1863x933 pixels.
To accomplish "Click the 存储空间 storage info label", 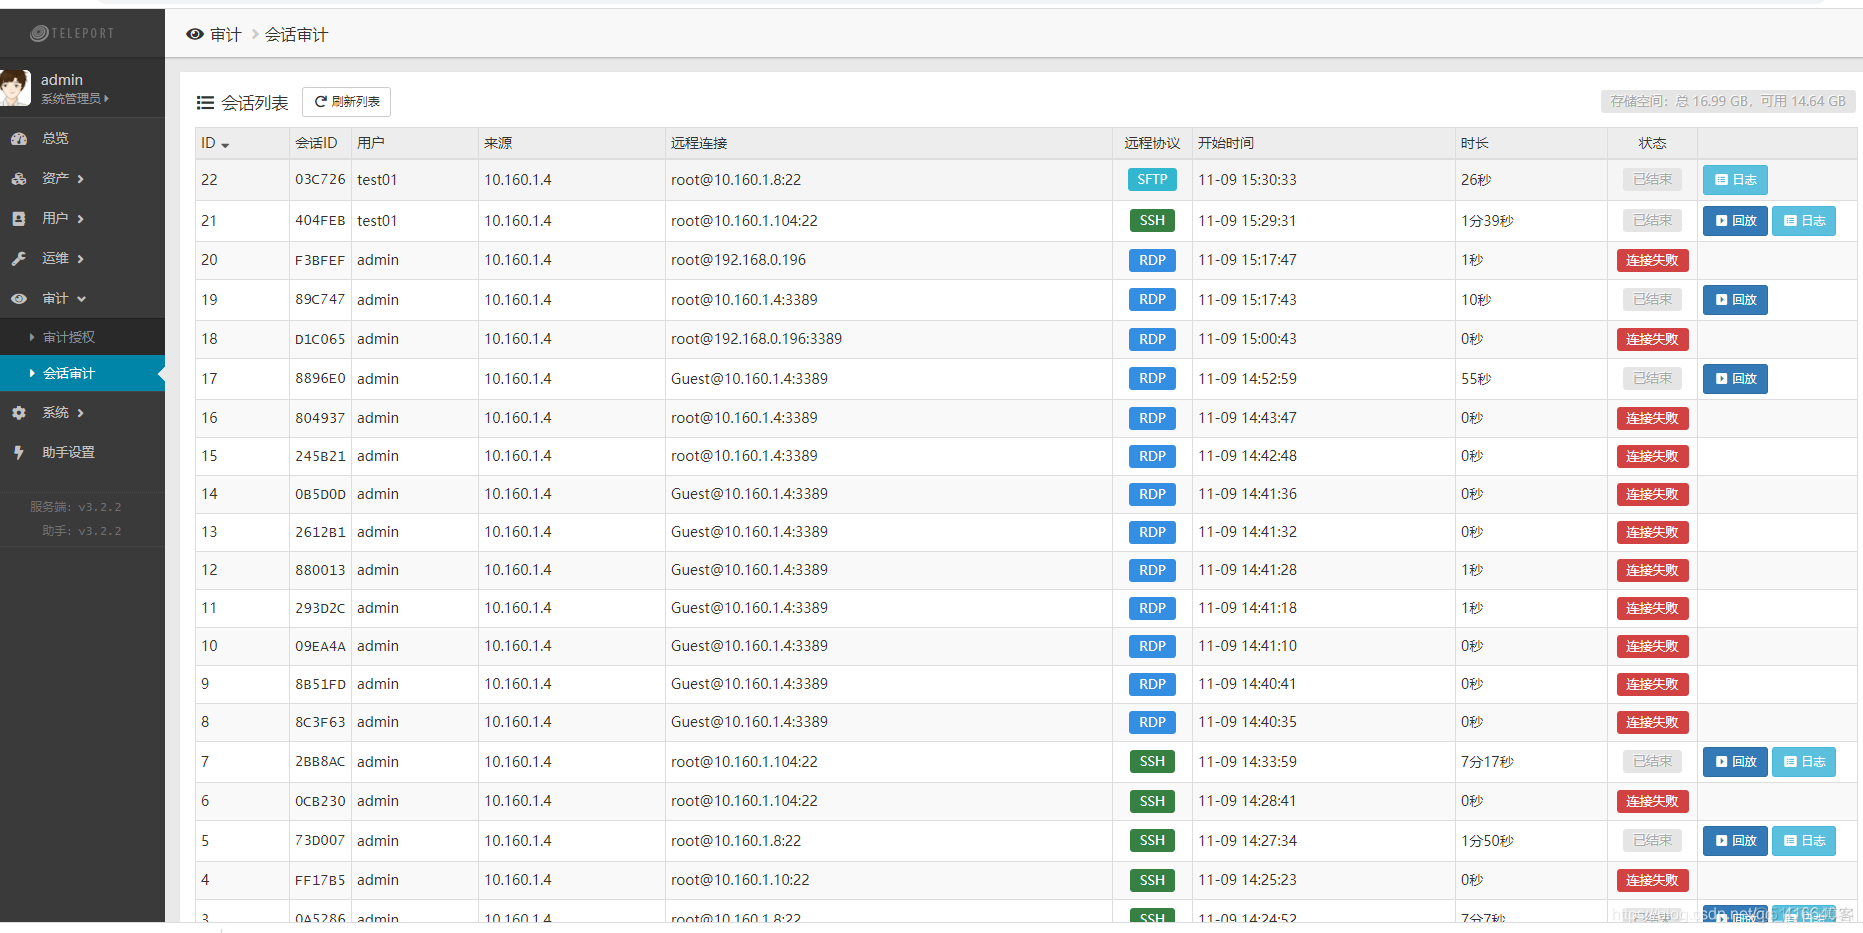I will 1728,102.
